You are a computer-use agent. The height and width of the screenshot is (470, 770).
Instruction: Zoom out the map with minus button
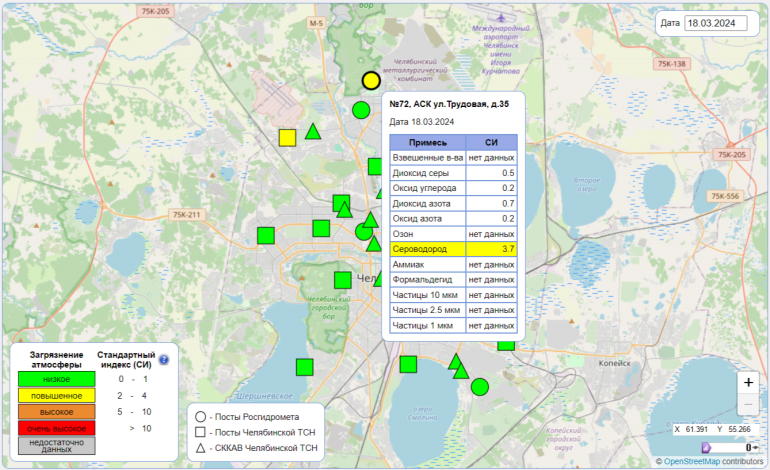tap(748, 405)
